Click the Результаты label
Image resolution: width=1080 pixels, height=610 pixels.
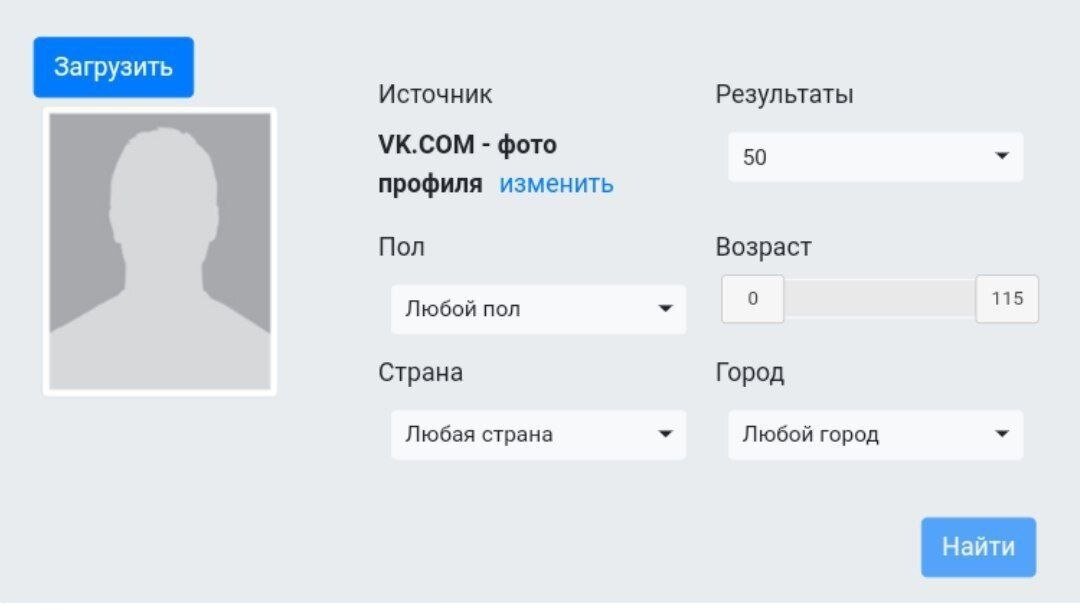[785, 94]
